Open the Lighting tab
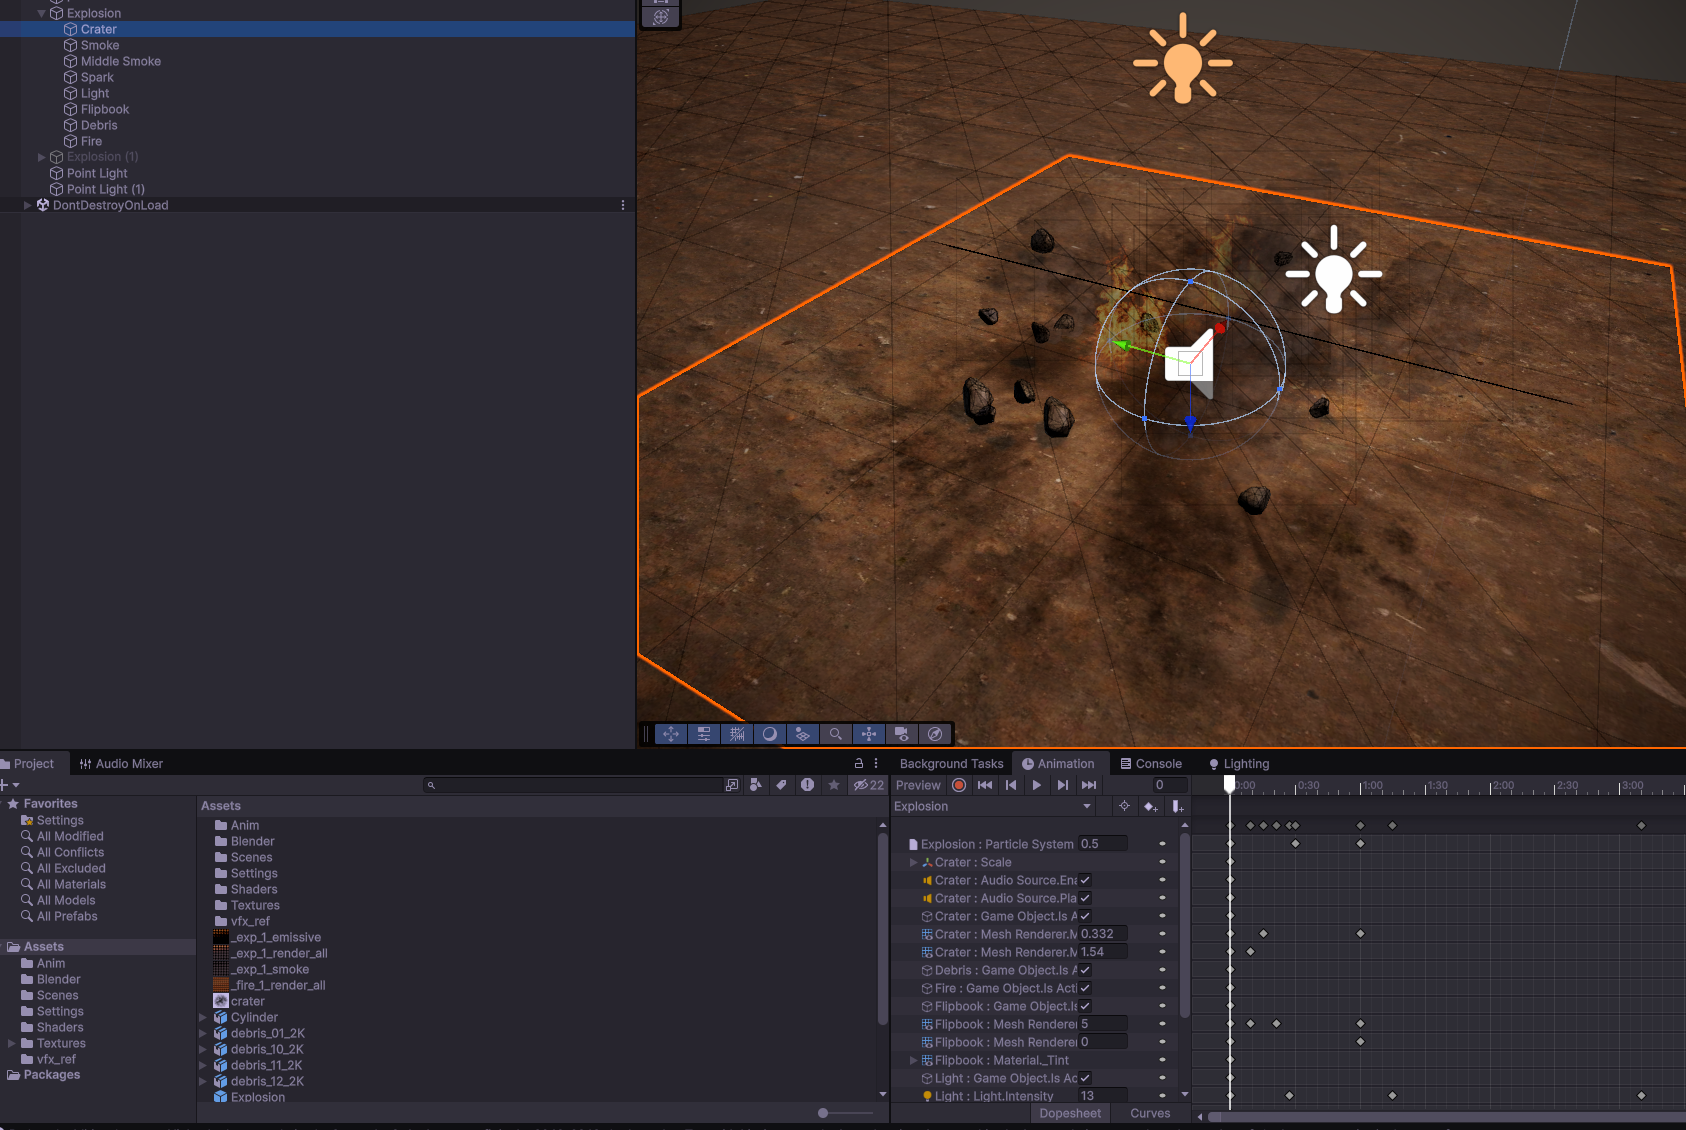 pos(1239,763)
